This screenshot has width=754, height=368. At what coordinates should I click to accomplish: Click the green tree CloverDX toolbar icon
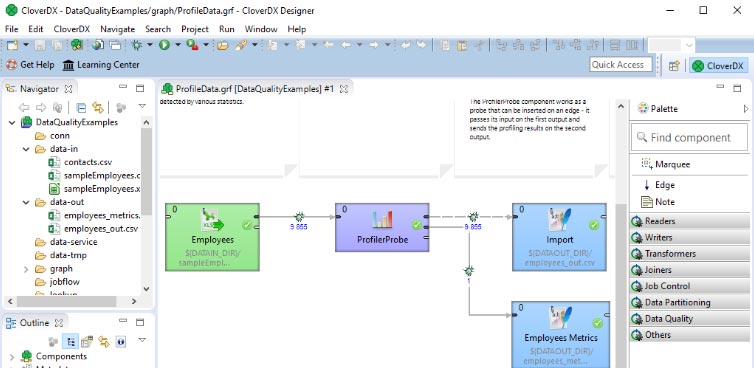point(76,45)
